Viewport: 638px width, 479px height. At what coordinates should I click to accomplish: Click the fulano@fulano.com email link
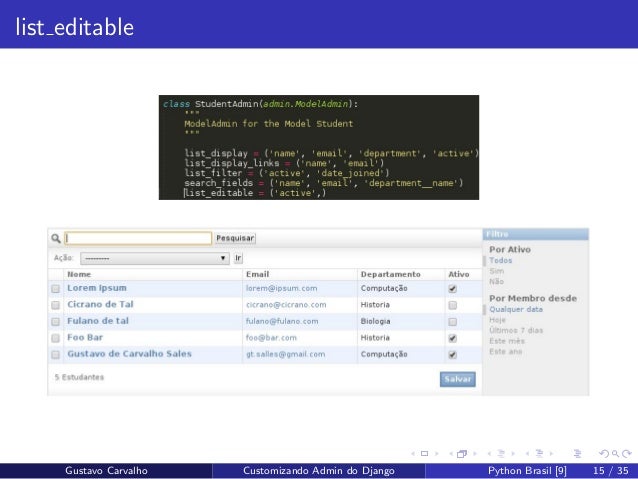pos(282,322)
